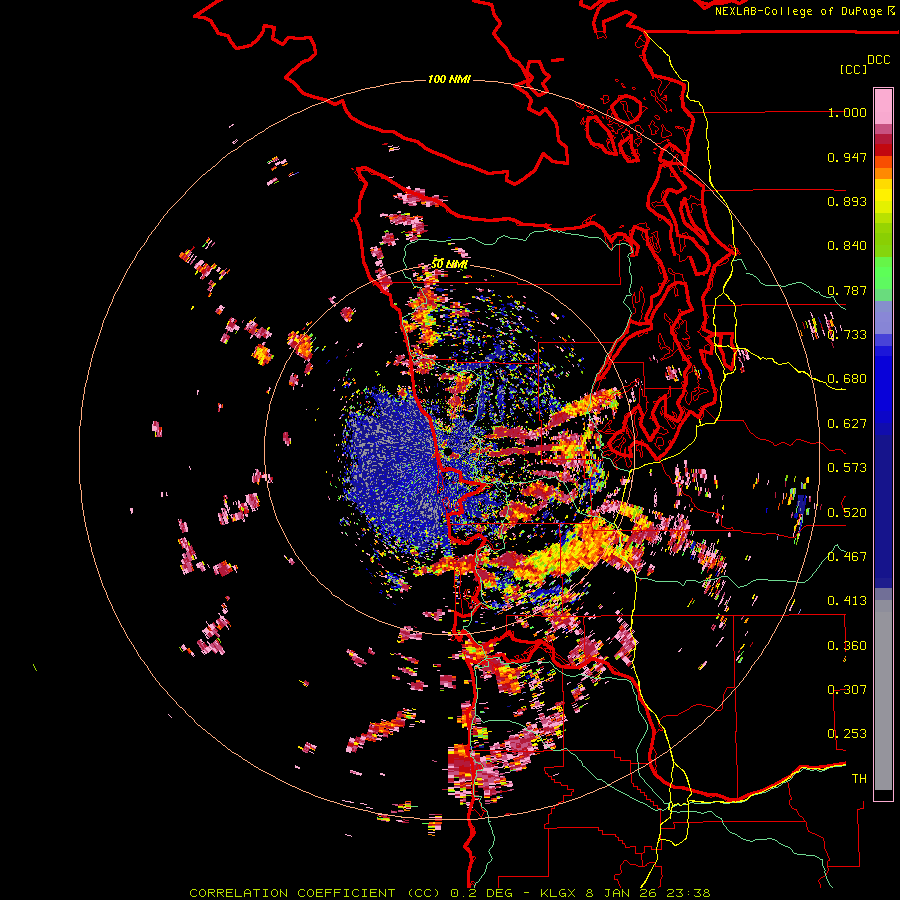Click the 1.000 value on the color scale
Viewport: 900px width, 900px height.
pyautogui.click(x=847, y=112)
